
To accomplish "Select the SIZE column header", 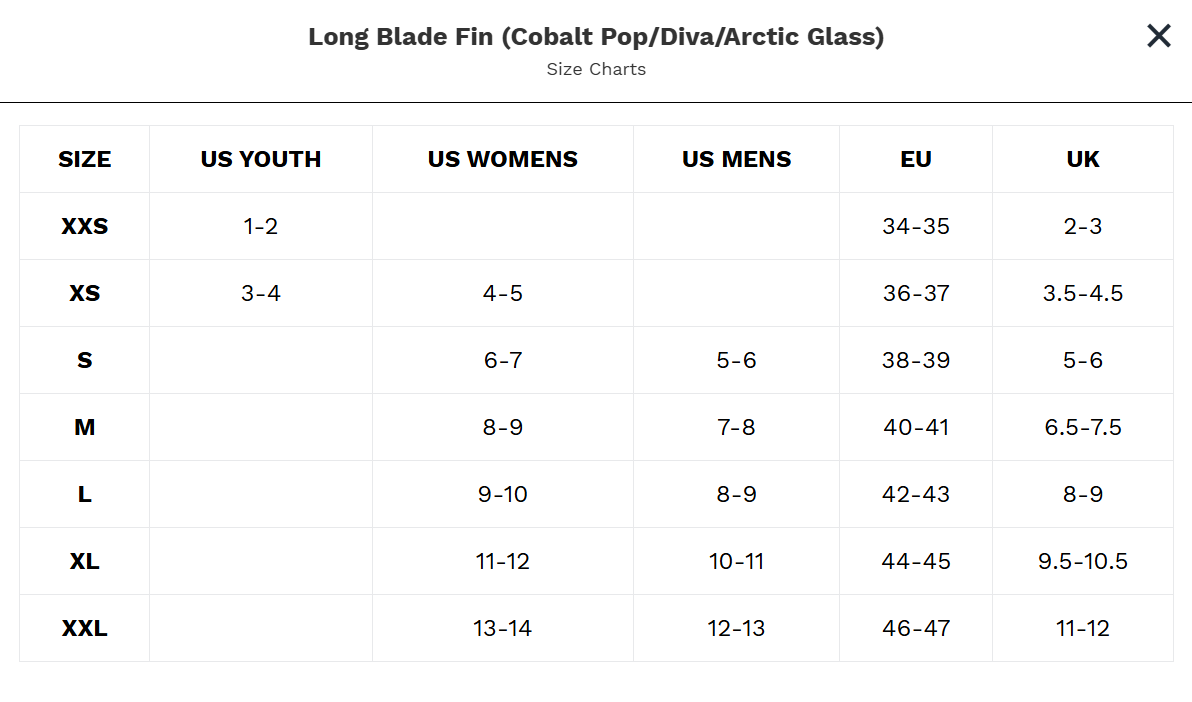I will tap(85, 159).
